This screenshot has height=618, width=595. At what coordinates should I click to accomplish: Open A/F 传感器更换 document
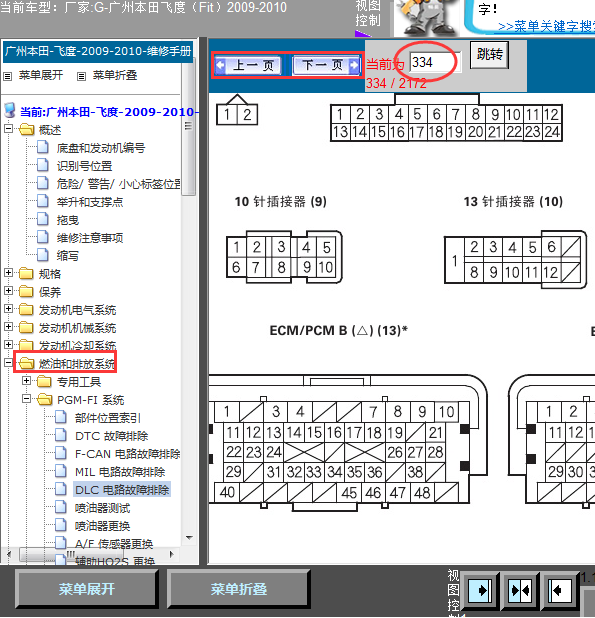[114, 544]
